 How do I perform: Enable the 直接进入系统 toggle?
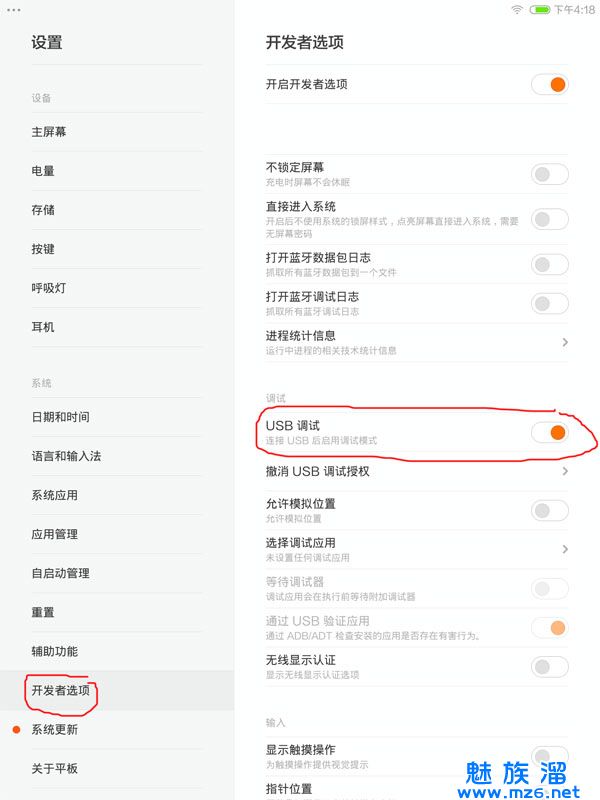click(549, 218)
